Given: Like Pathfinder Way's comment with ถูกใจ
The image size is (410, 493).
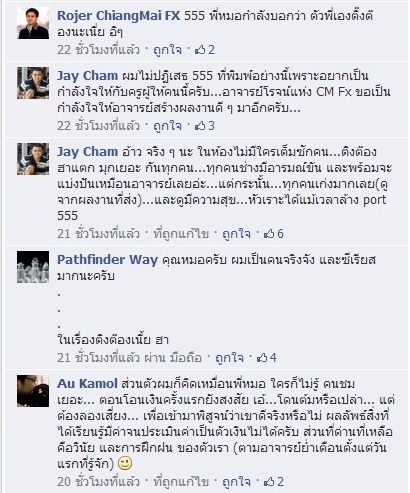Looking at the screenshot, I should pyautogui.click(x=229, y=358).
